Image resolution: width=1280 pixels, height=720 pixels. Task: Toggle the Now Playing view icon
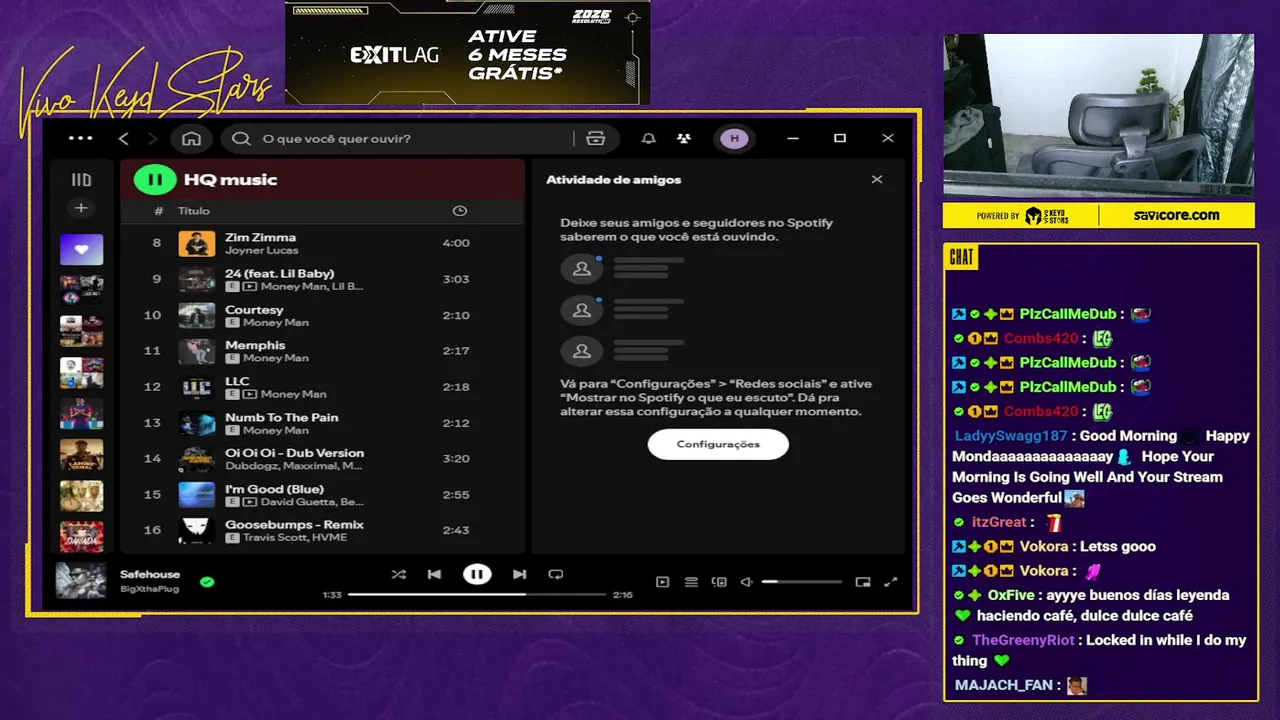coord(662,582)
